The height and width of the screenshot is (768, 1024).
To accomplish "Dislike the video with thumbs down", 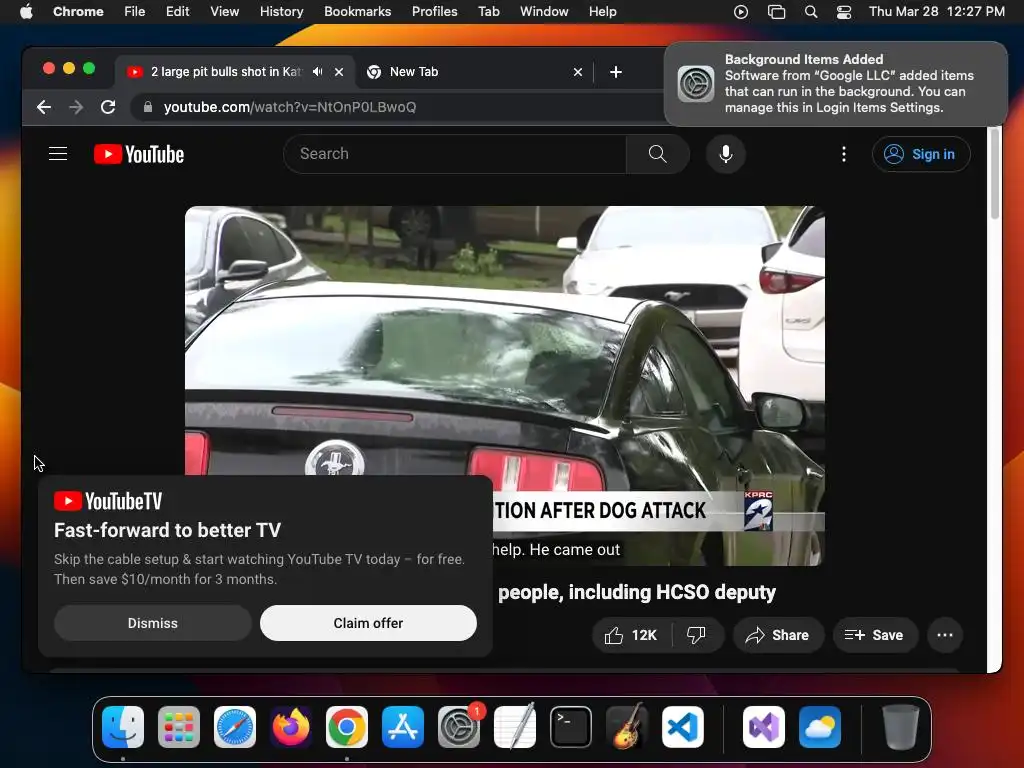I will tap(696, 635).
